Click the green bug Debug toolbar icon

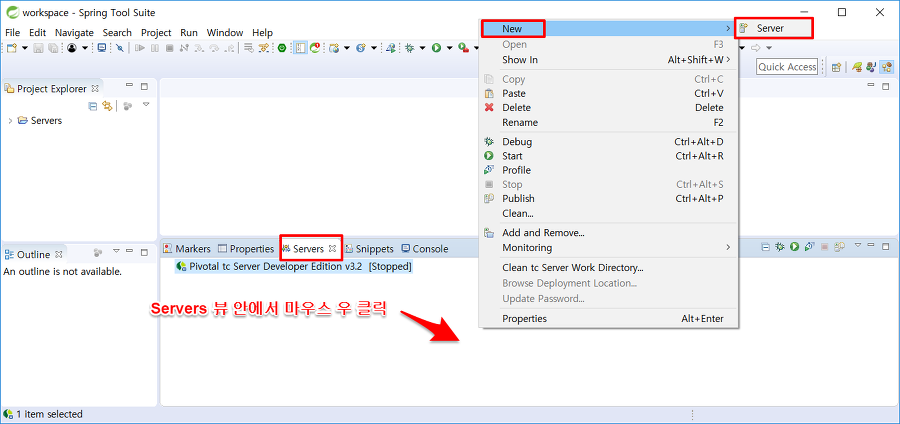409,48
